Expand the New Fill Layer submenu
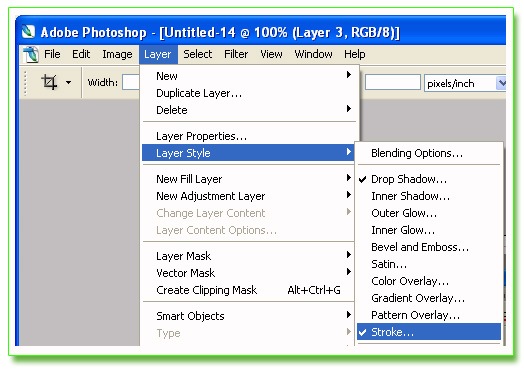This screenshot has height=370, width=524. (248, 179)
